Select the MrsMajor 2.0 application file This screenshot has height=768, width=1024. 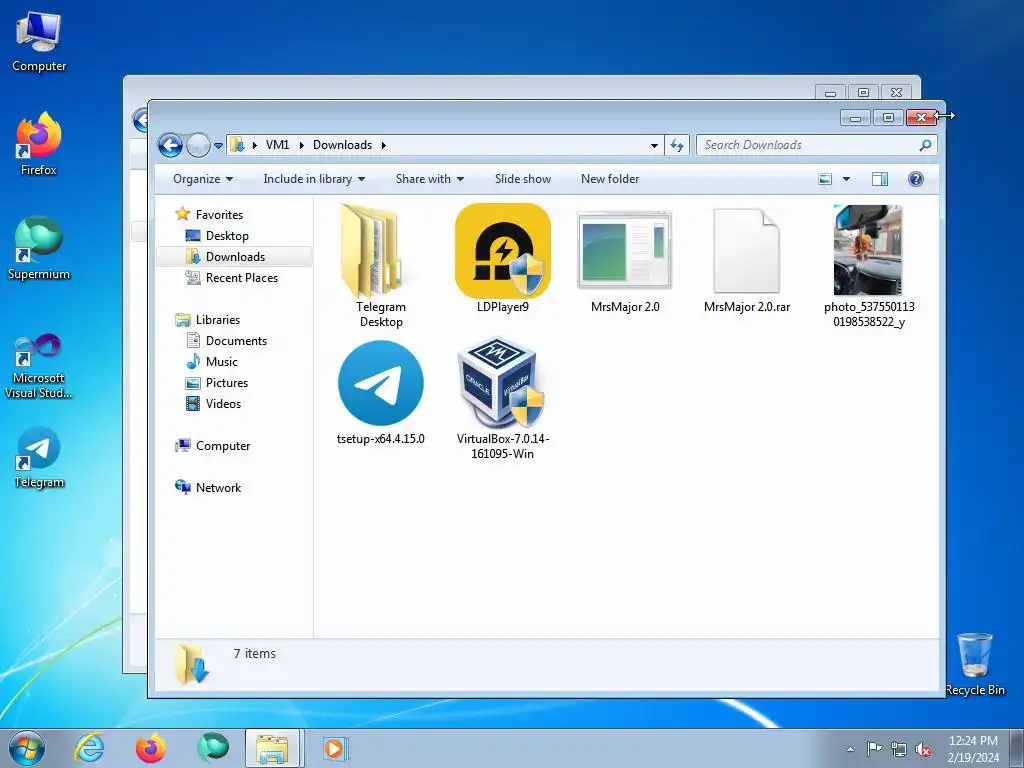(625, 261)
